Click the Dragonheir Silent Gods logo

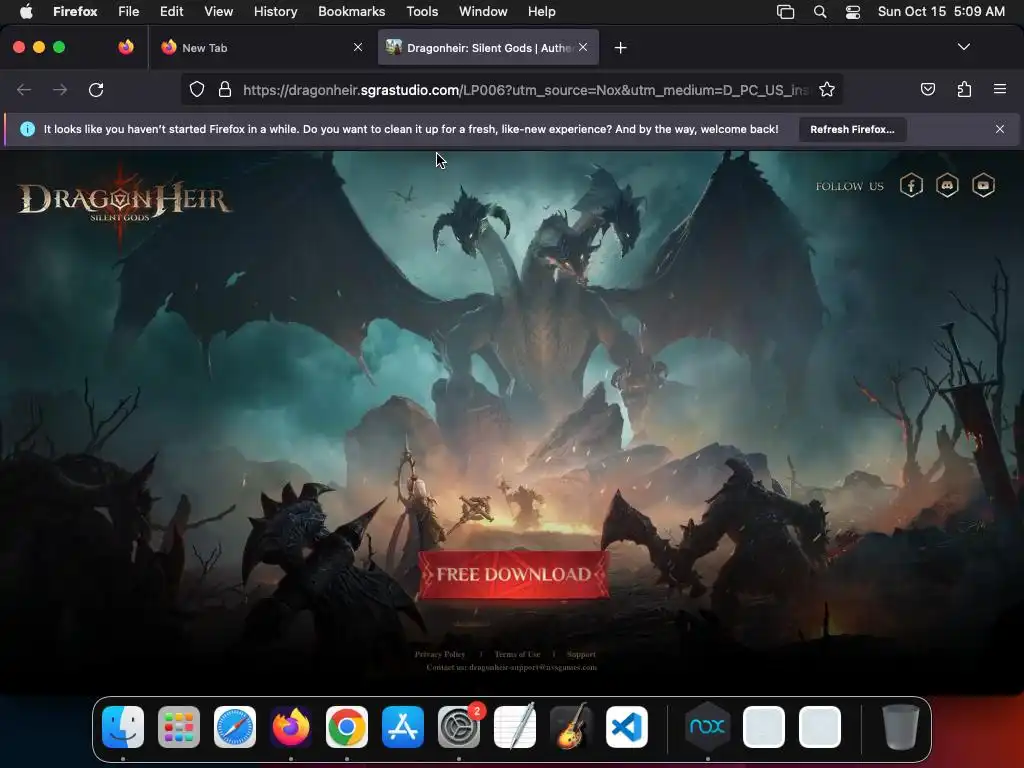tap(123, 202)
